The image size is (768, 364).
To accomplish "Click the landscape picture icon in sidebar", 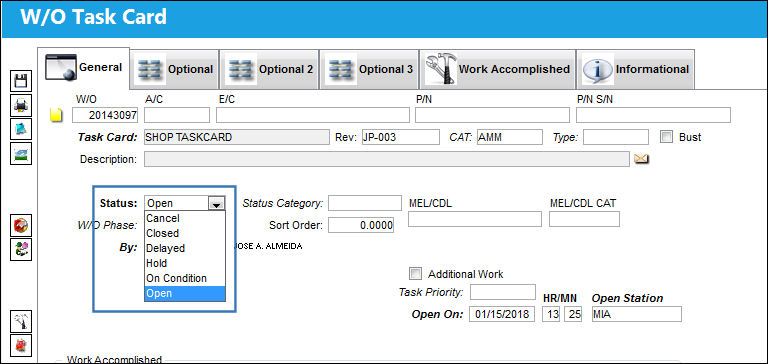I will pyautogui.click(x=21, y=153).
